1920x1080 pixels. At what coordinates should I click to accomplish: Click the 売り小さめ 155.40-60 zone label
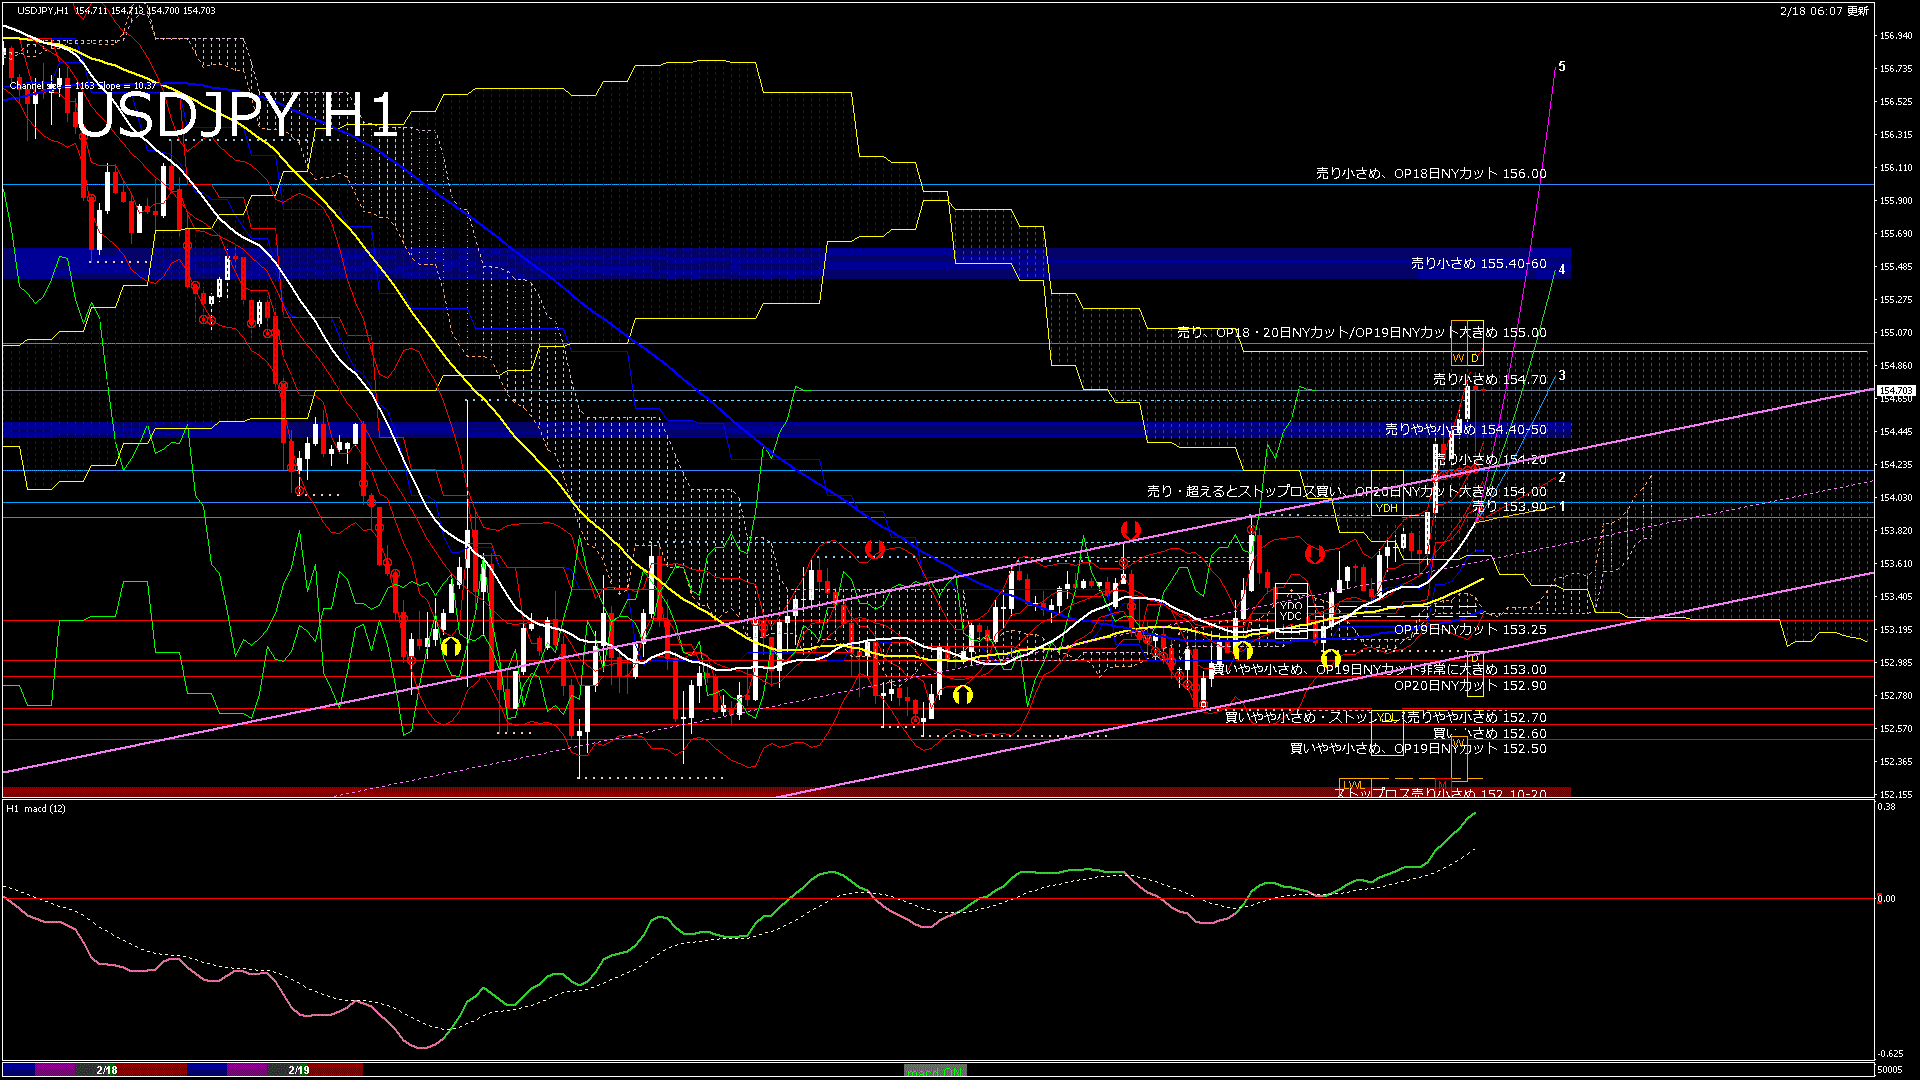point(1478,264)
